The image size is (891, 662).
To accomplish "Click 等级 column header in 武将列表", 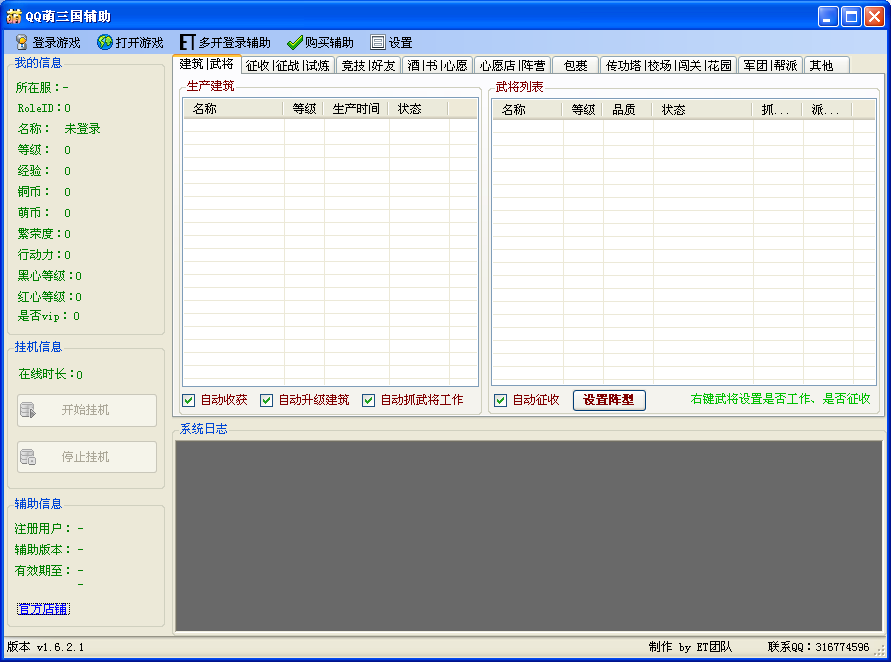I will coord(582,110).
